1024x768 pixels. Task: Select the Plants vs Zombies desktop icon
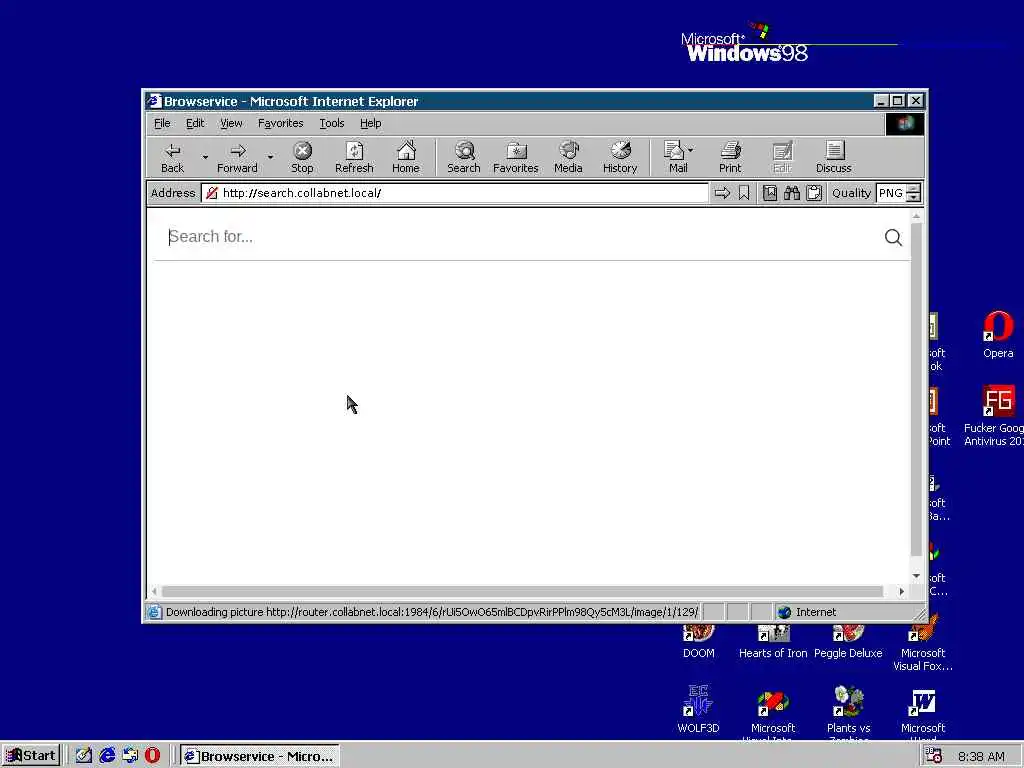tap(848, 713)
